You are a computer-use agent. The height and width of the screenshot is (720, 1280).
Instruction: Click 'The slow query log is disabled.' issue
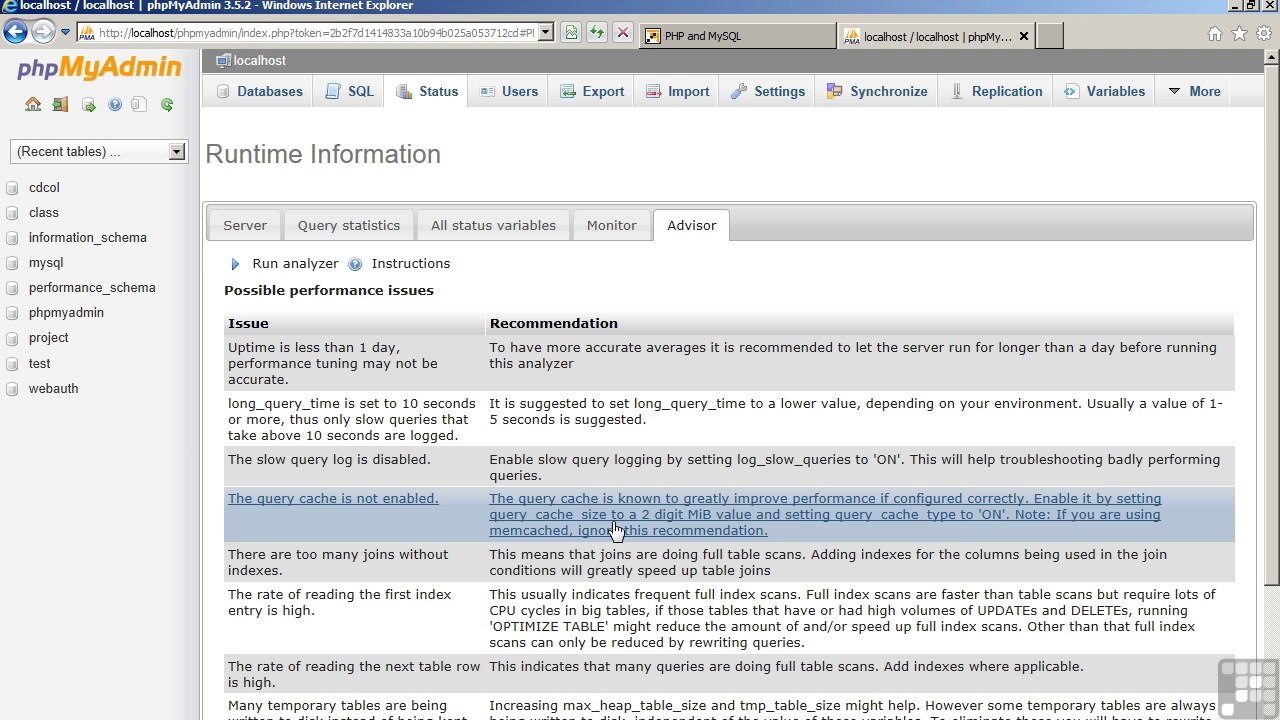pos(329,459)
